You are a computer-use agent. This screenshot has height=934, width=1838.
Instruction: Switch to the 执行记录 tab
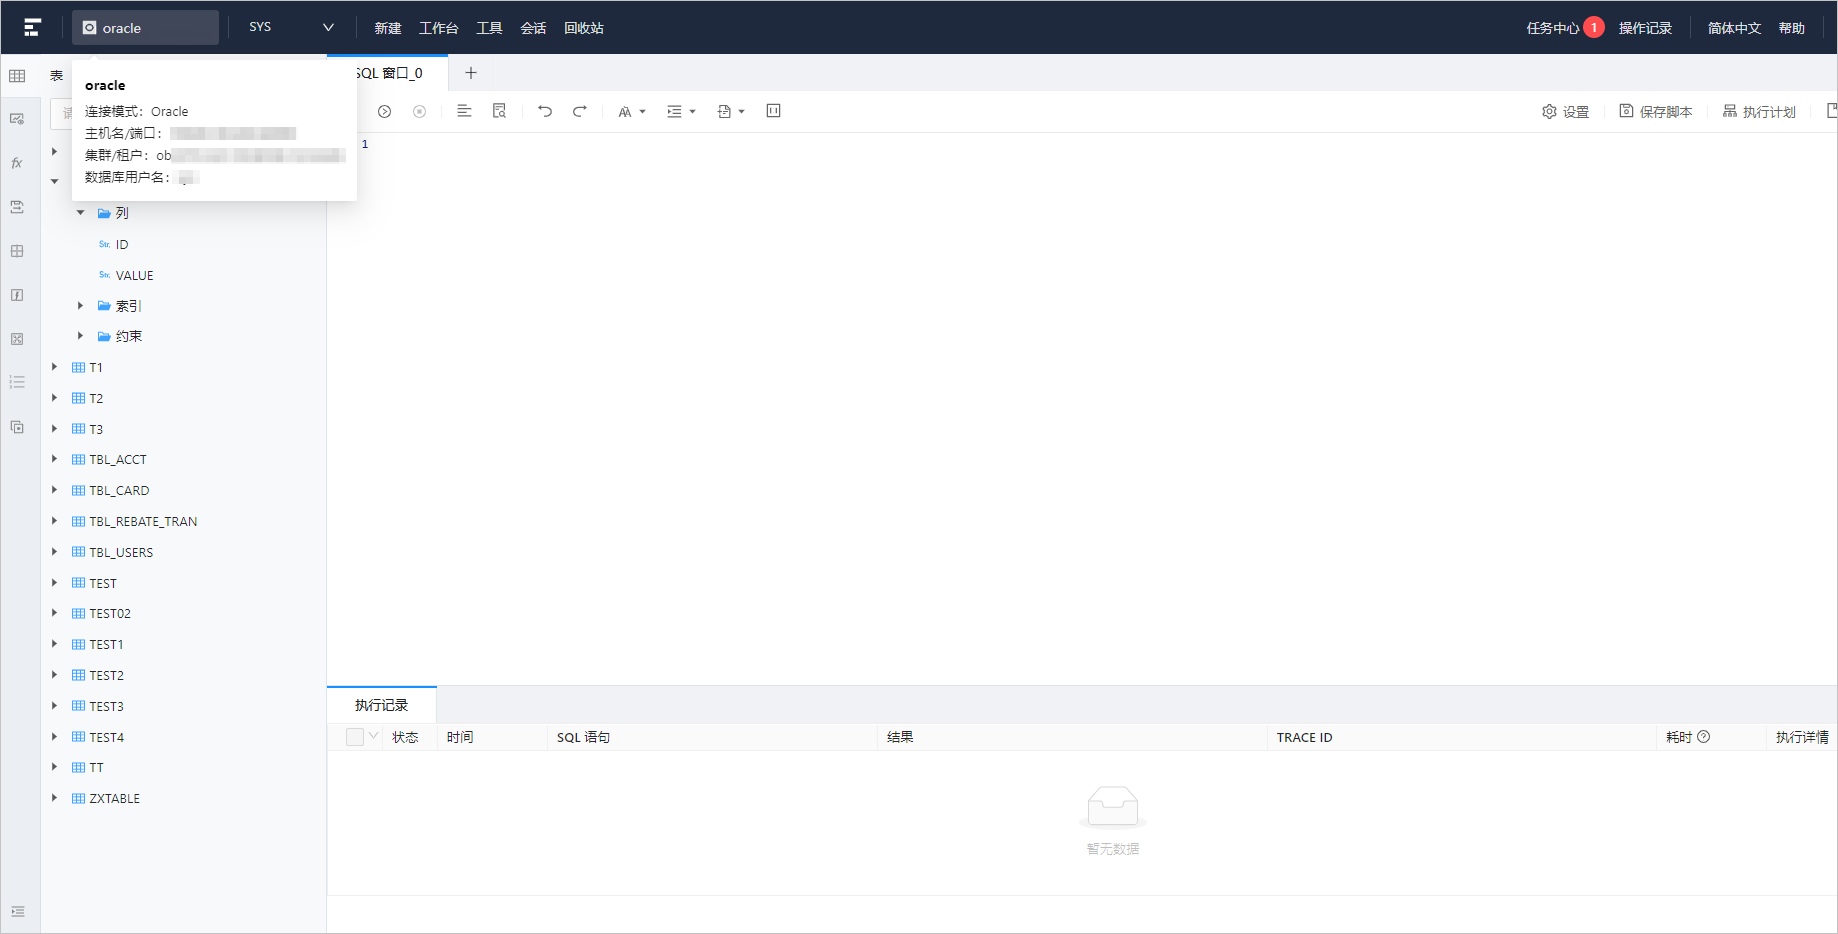click(x=381, y=705)
